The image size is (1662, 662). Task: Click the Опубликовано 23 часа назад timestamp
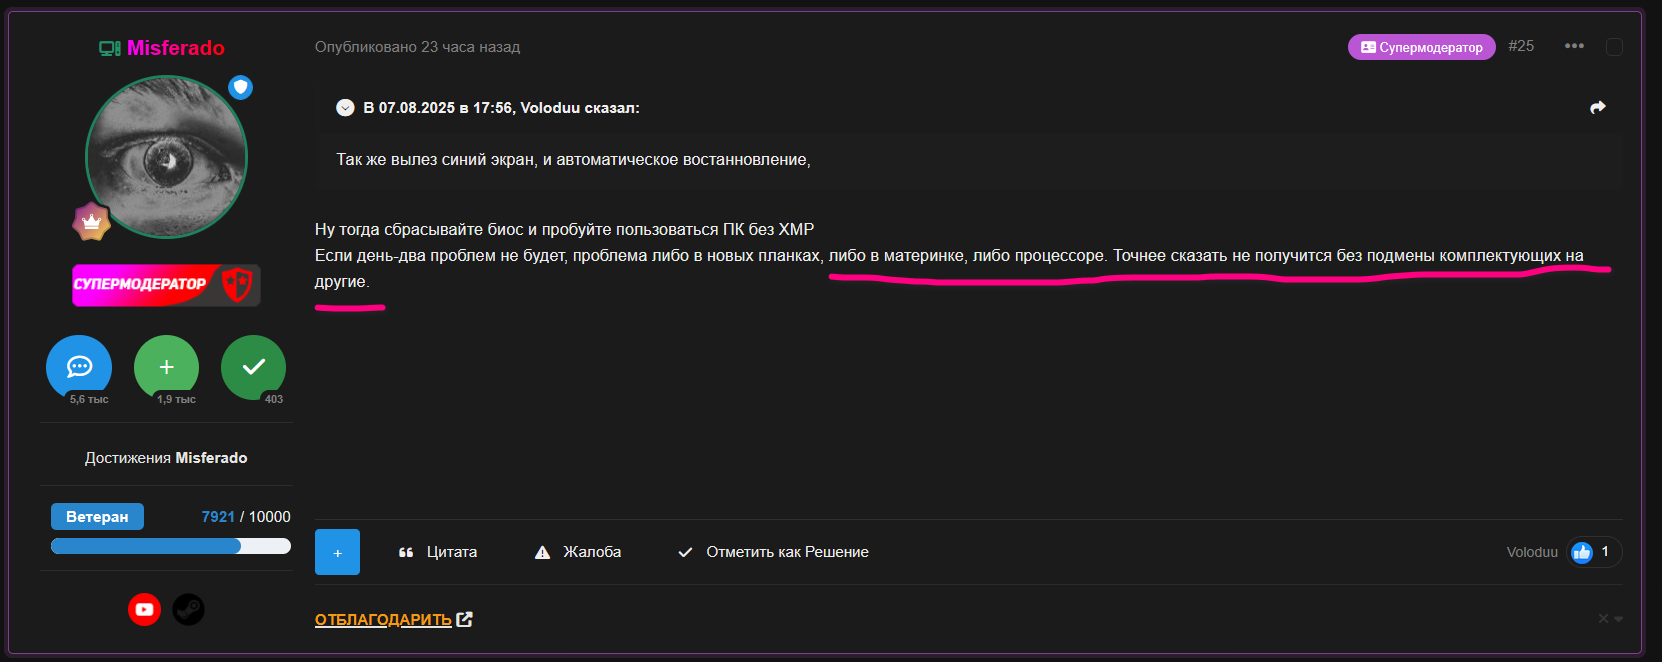point(417,47)
